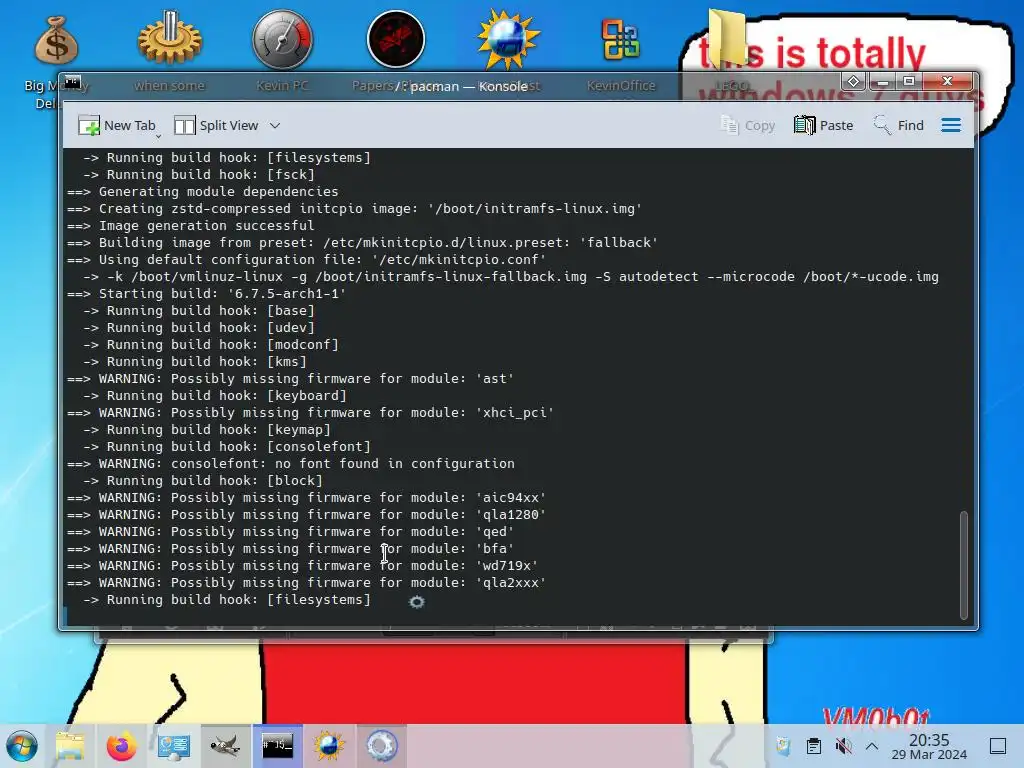The width and height of the screenshot is (1024, 768).
Task: Click the show desktop button
Action: click(x=998, y=746)
